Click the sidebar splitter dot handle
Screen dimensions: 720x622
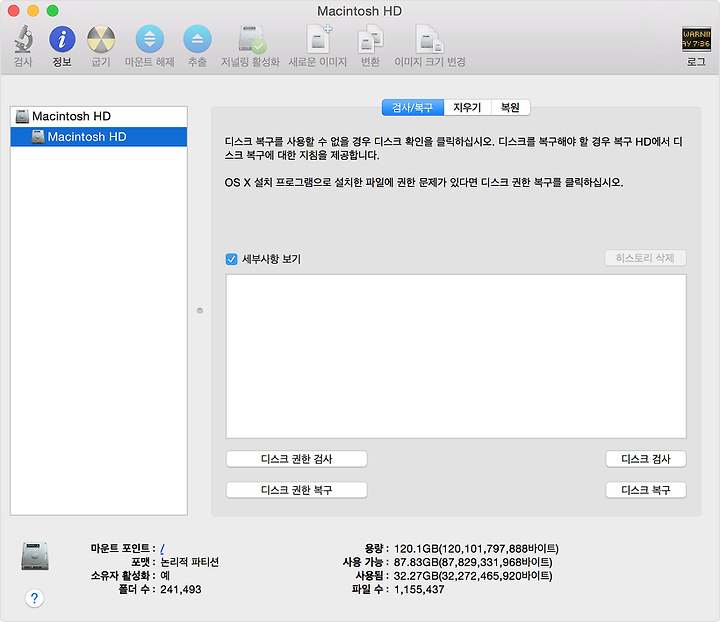click(200, 311)
